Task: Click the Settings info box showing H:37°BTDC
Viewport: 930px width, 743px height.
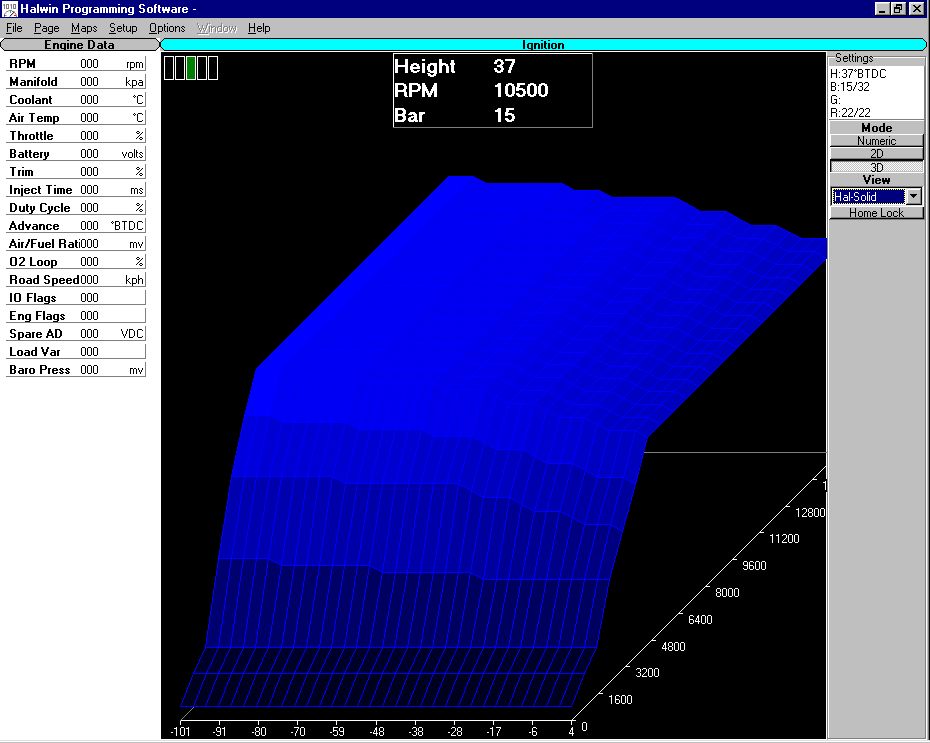Action: pos(876,92)
